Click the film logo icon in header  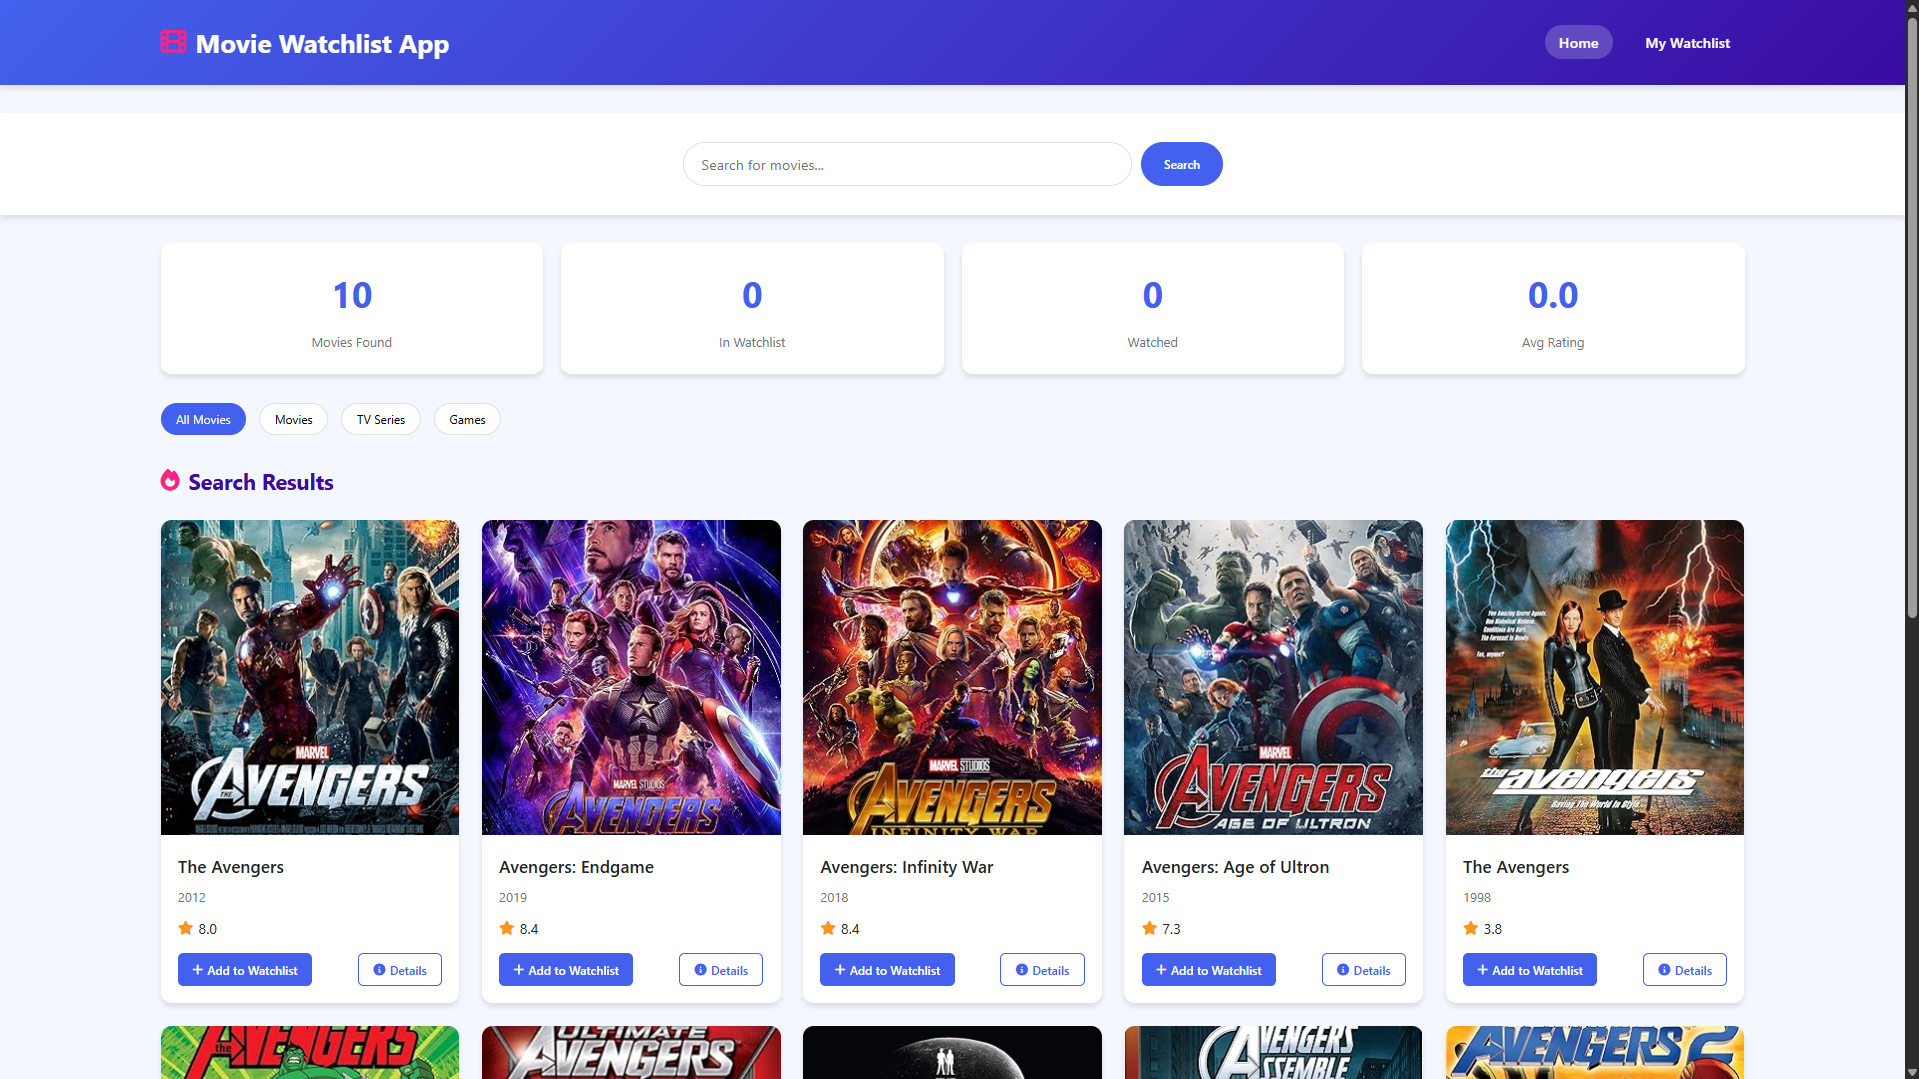173,42
